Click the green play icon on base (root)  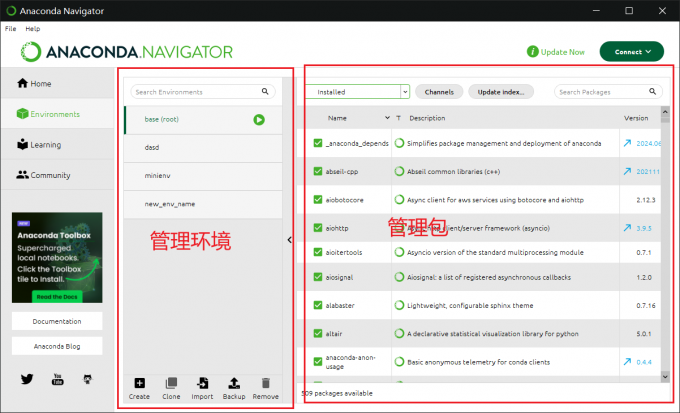[259, 120]
